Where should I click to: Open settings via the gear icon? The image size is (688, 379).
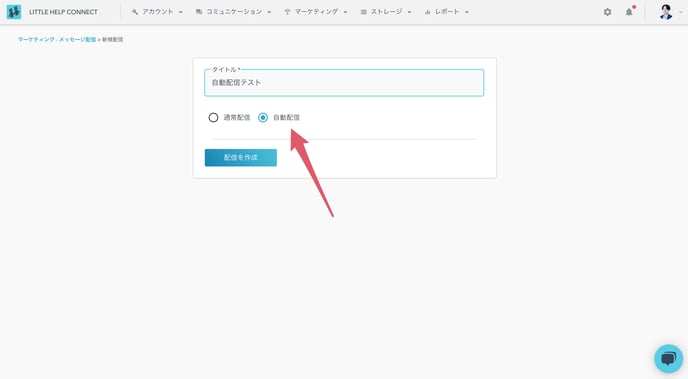coord(607,12)
